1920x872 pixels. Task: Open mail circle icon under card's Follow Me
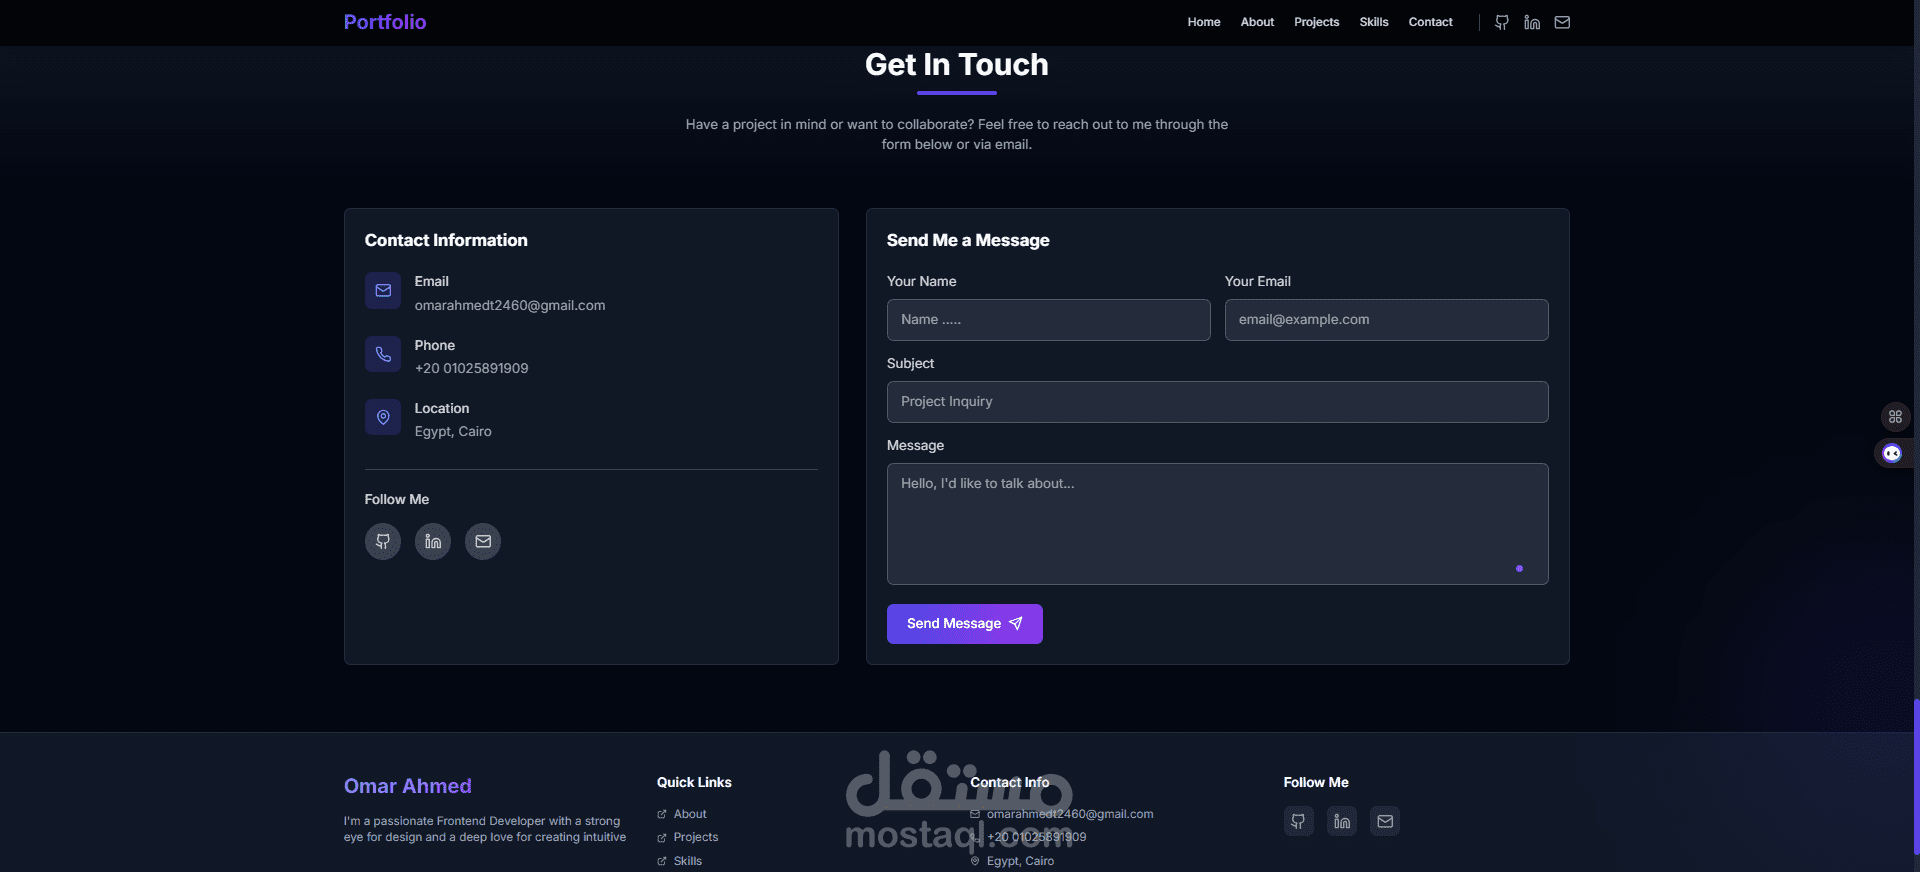click(x=483, y=542)
